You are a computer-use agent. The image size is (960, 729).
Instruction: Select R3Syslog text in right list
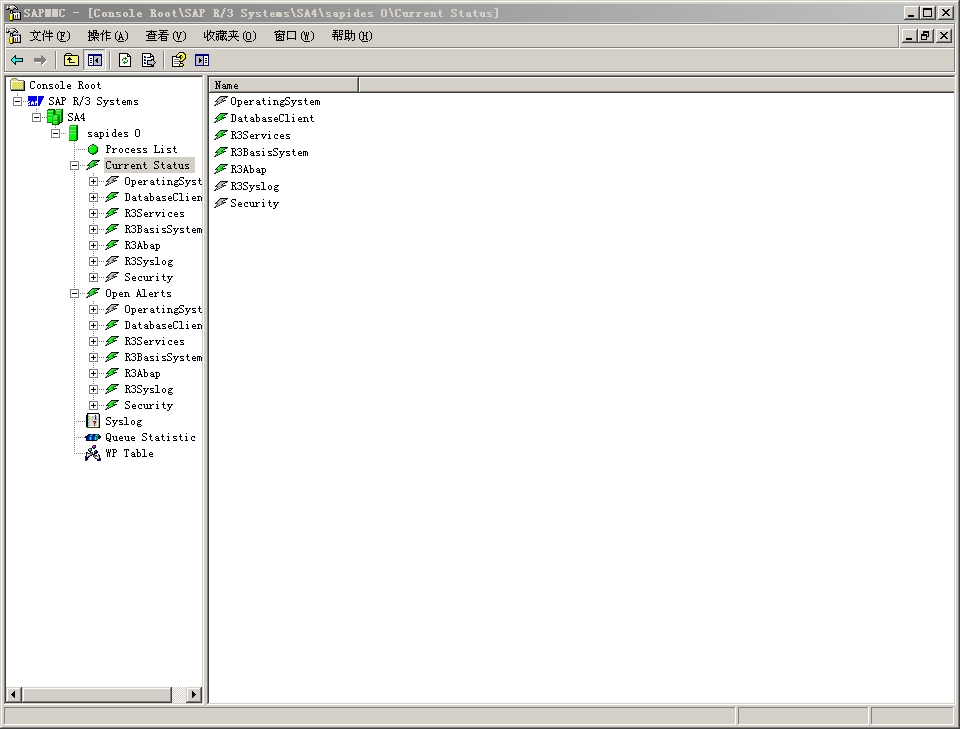[x=255, y=187]
